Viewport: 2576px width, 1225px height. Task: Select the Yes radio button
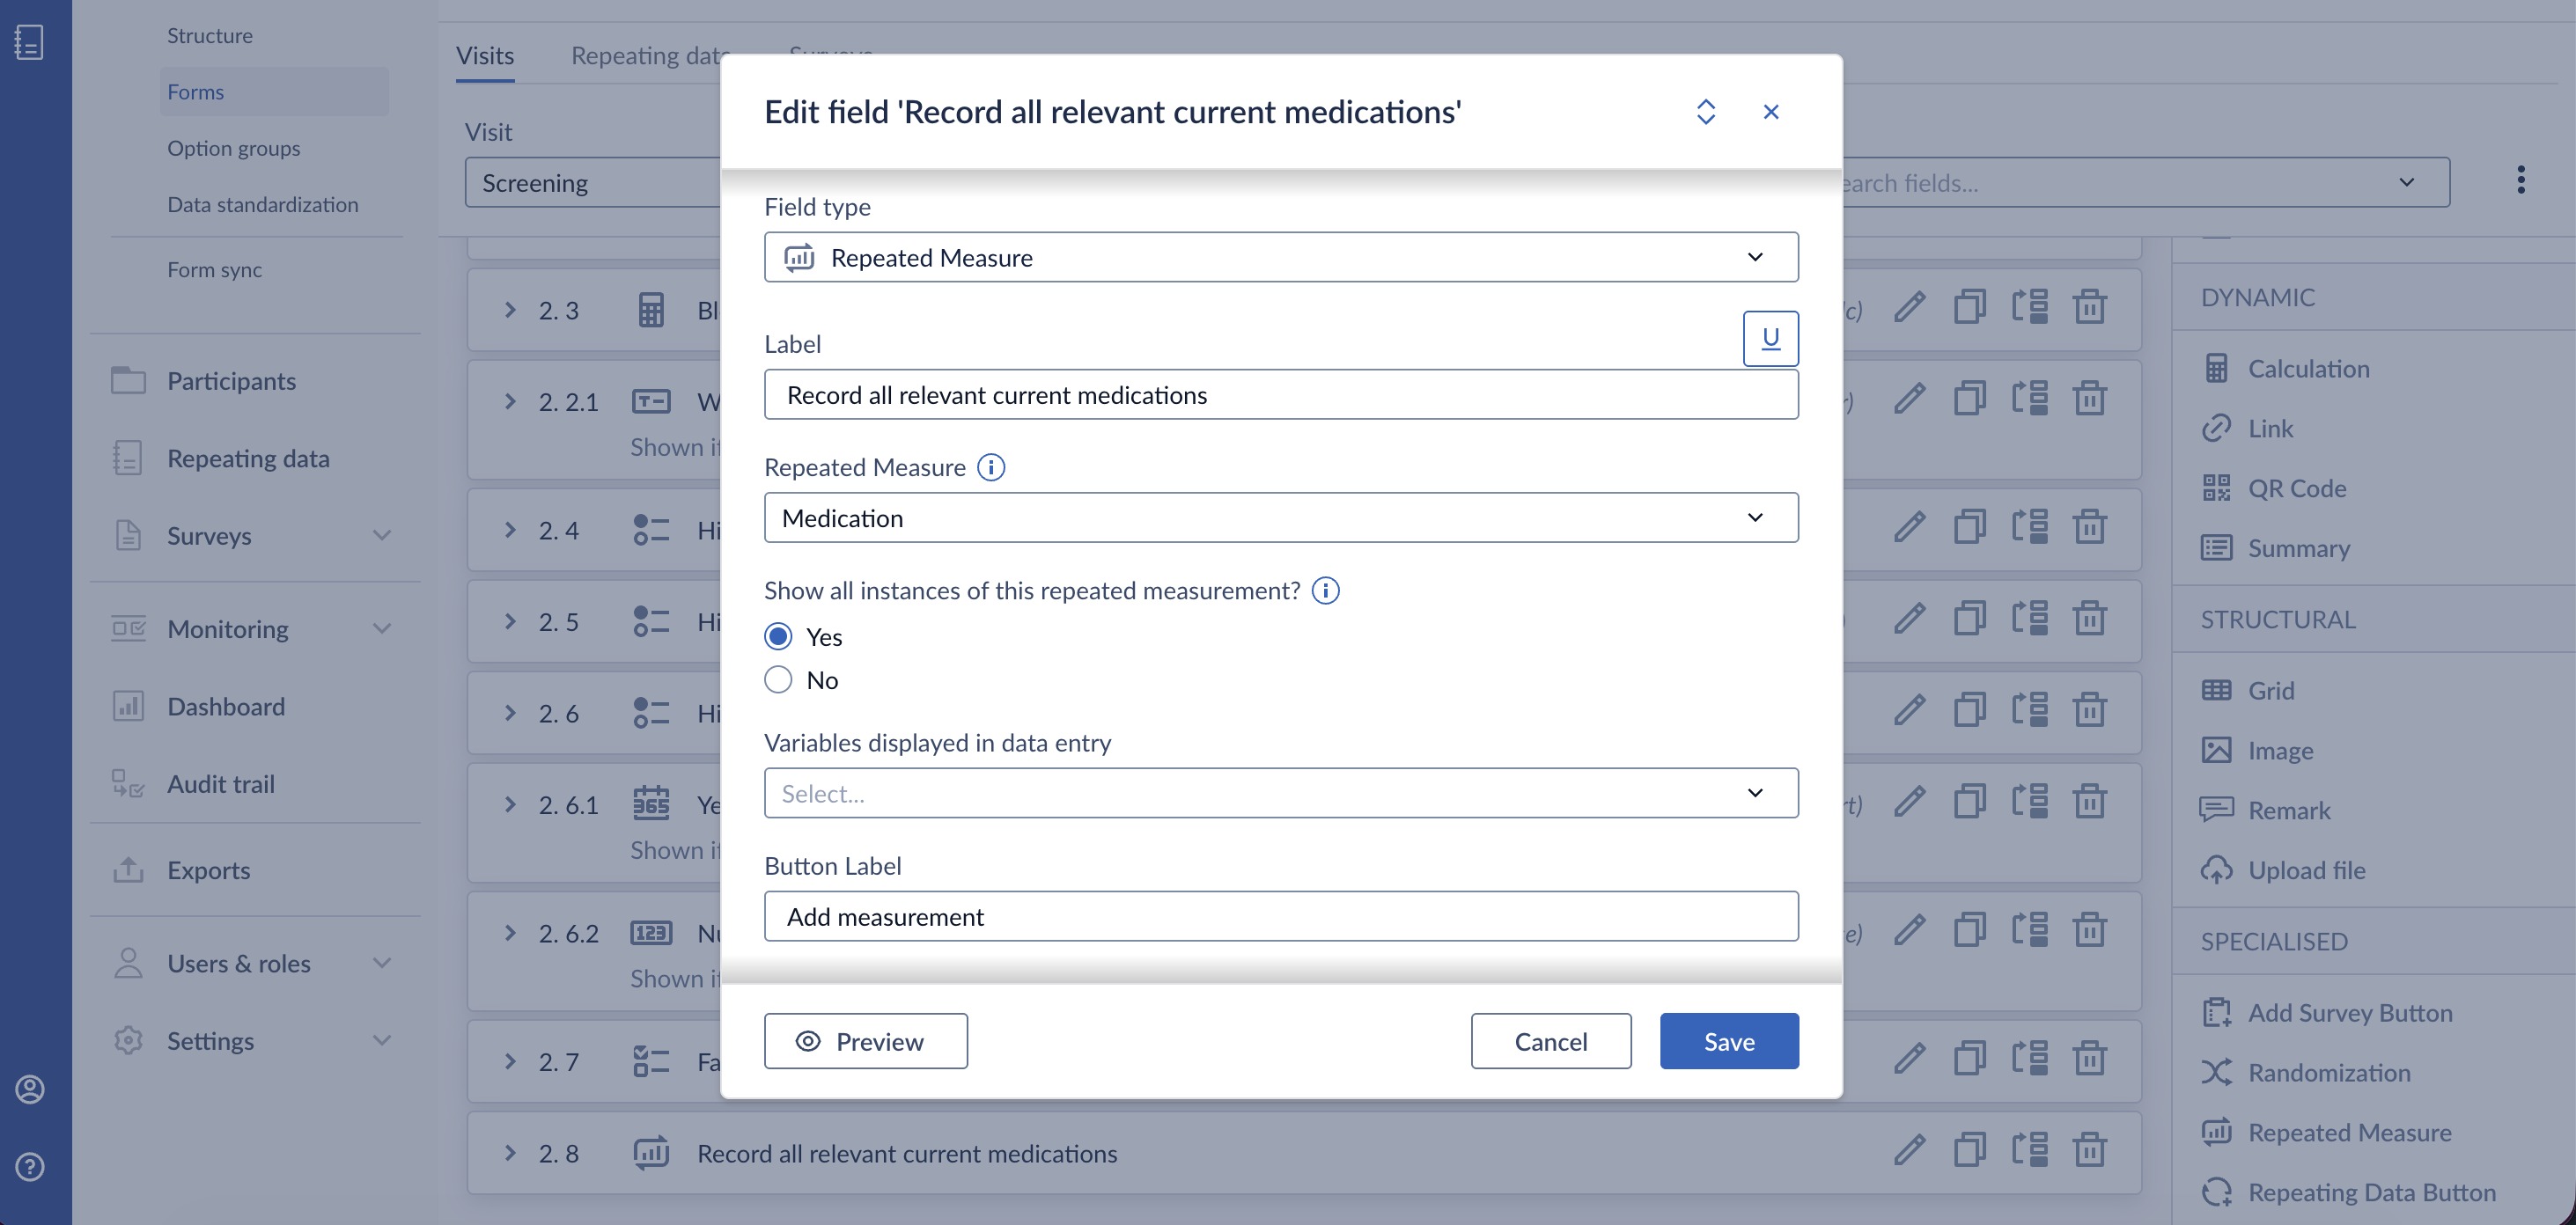(x=778, y=636)
